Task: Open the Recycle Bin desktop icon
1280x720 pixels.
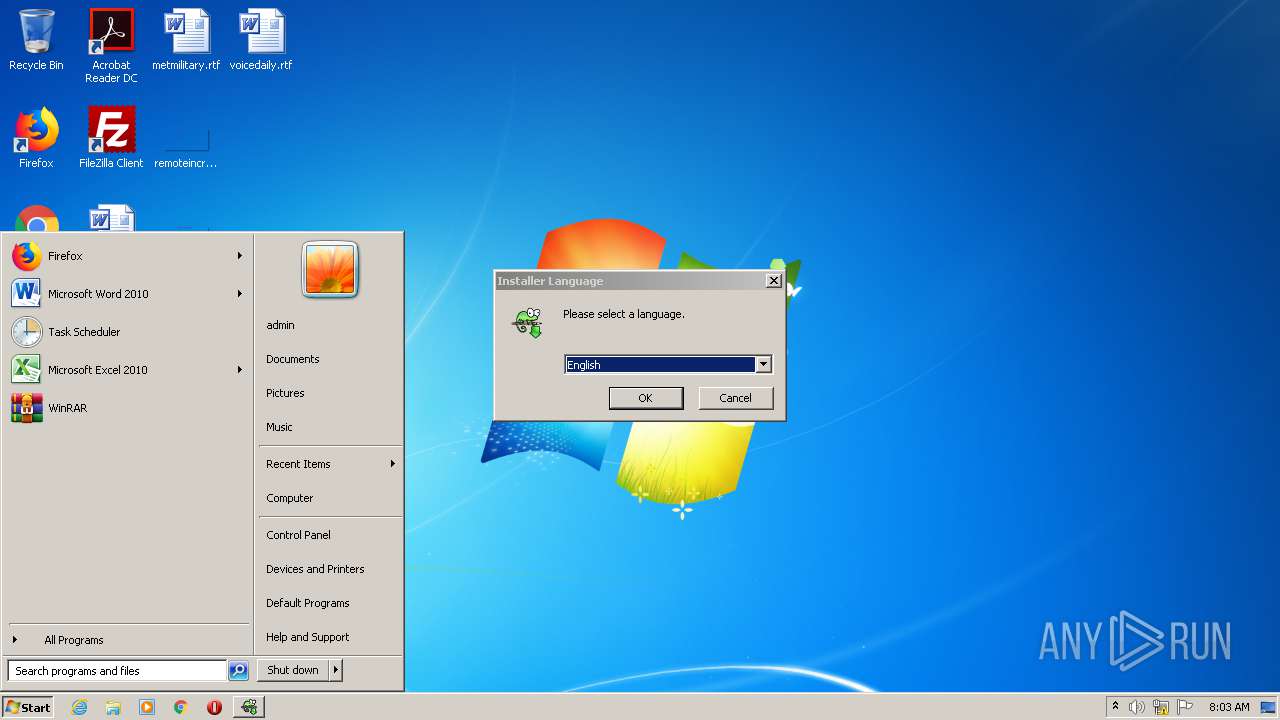Action: click(x=36, y=40)
